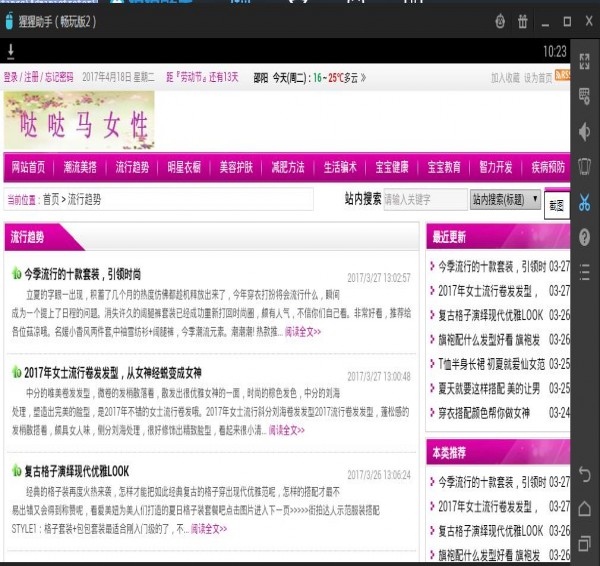Click the 登录 link

[x=11, y=77]
